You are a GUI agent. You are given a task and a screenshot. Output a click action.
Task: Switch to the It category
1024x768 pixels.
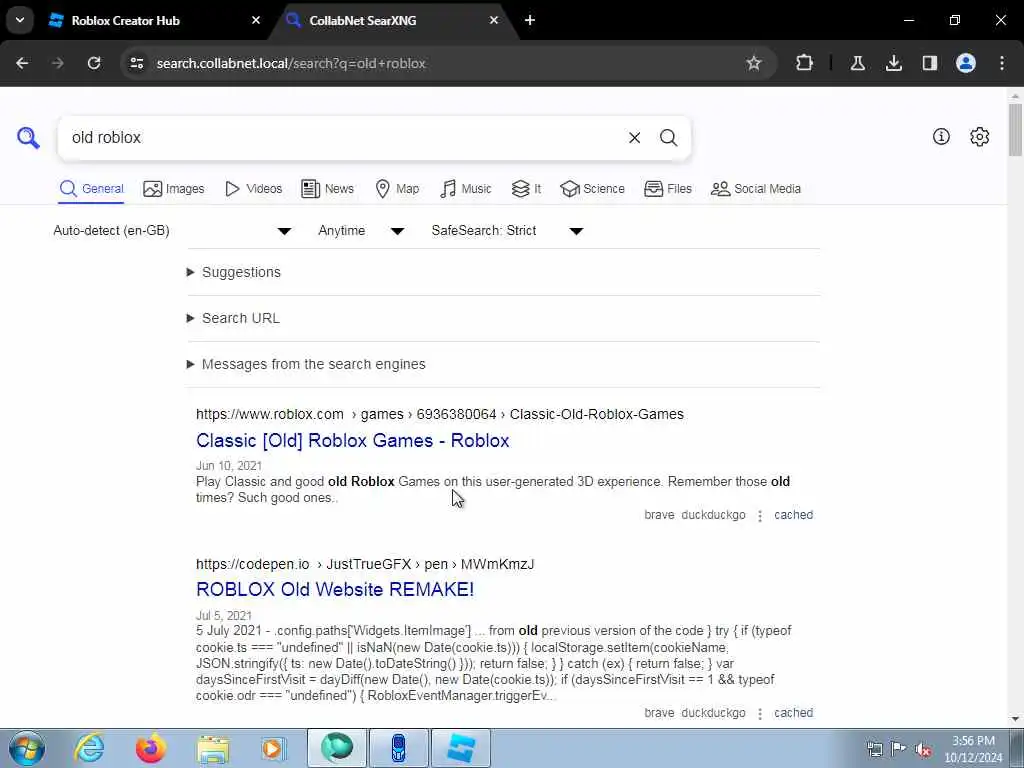click(x=526, y=189)
